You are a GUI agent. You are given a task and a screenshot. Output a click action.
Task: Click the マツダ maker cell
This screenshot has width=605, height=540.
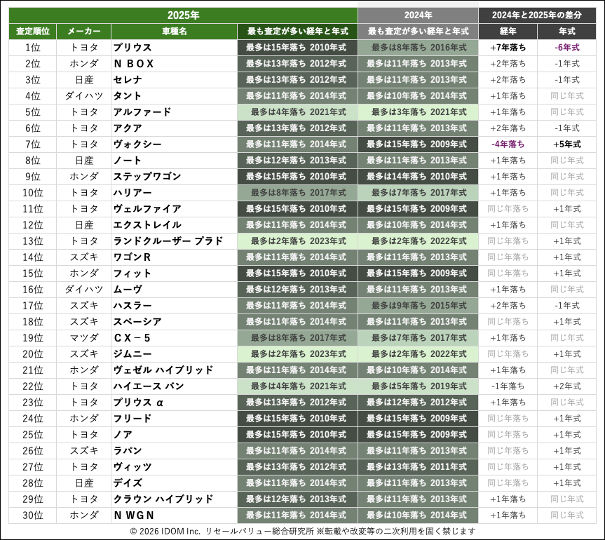[x=84, y=338]
